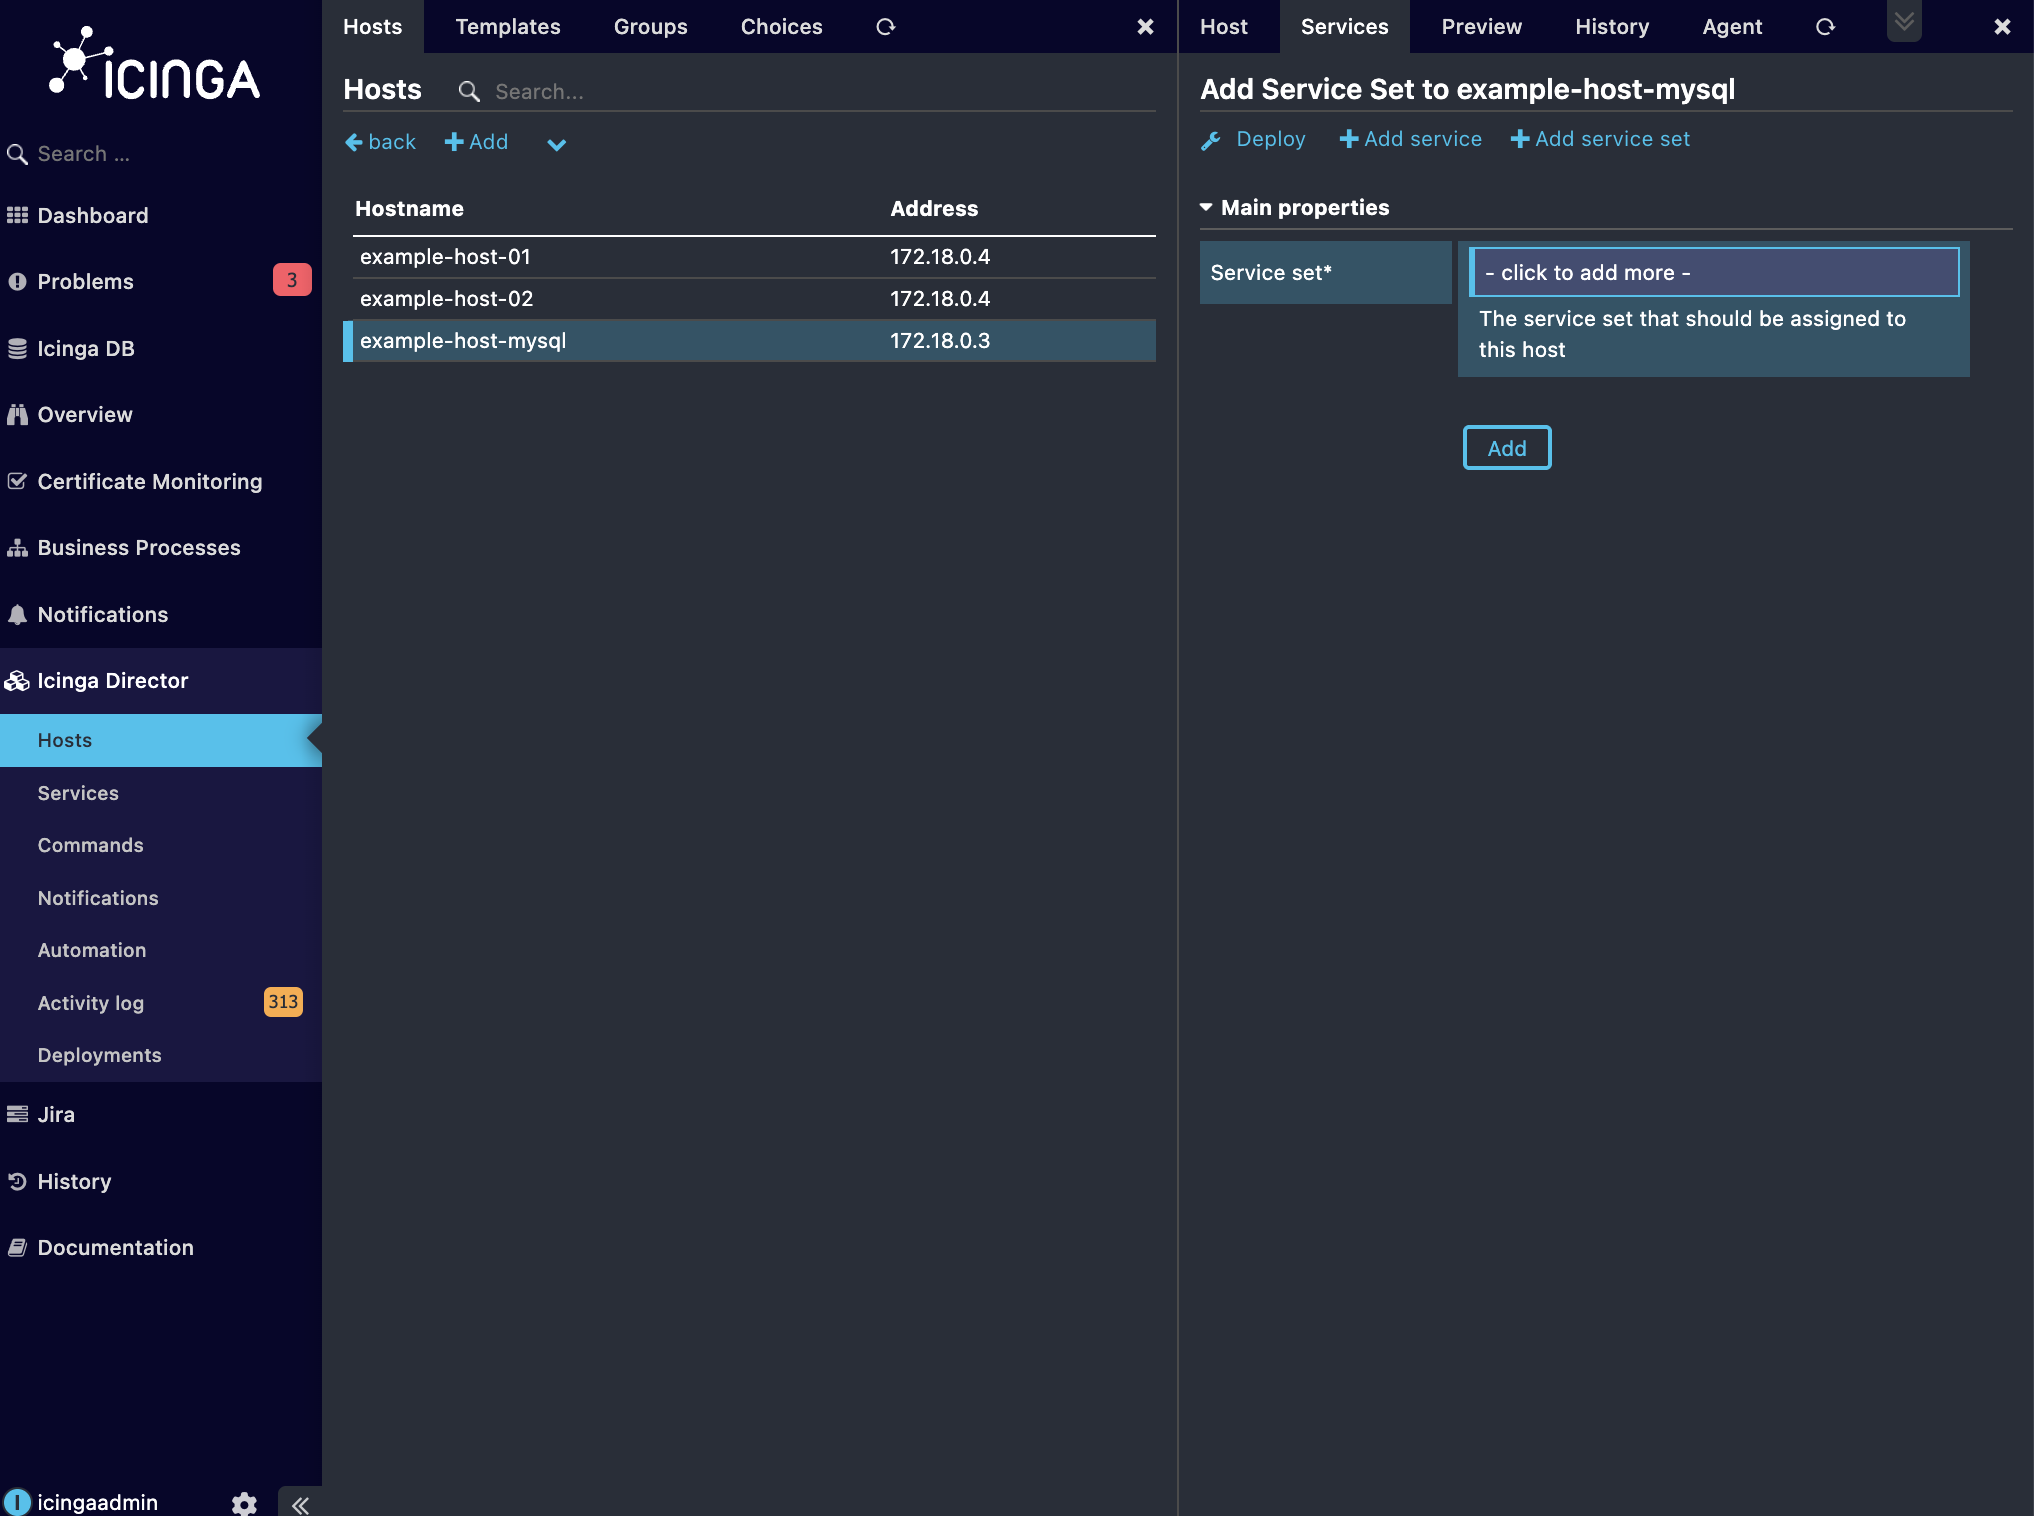Click the orange 313 activity badge
2034x1516 pixels.
283,1002
